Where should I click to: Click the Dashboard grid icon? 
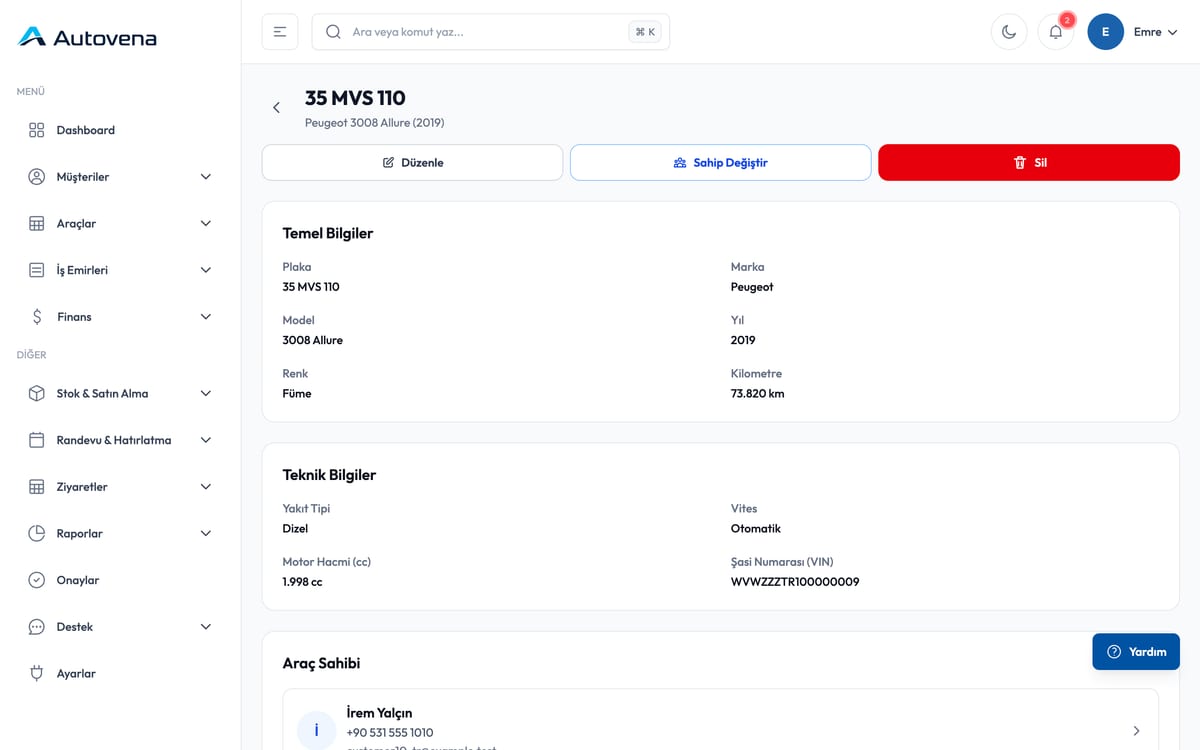pos(37,130)
